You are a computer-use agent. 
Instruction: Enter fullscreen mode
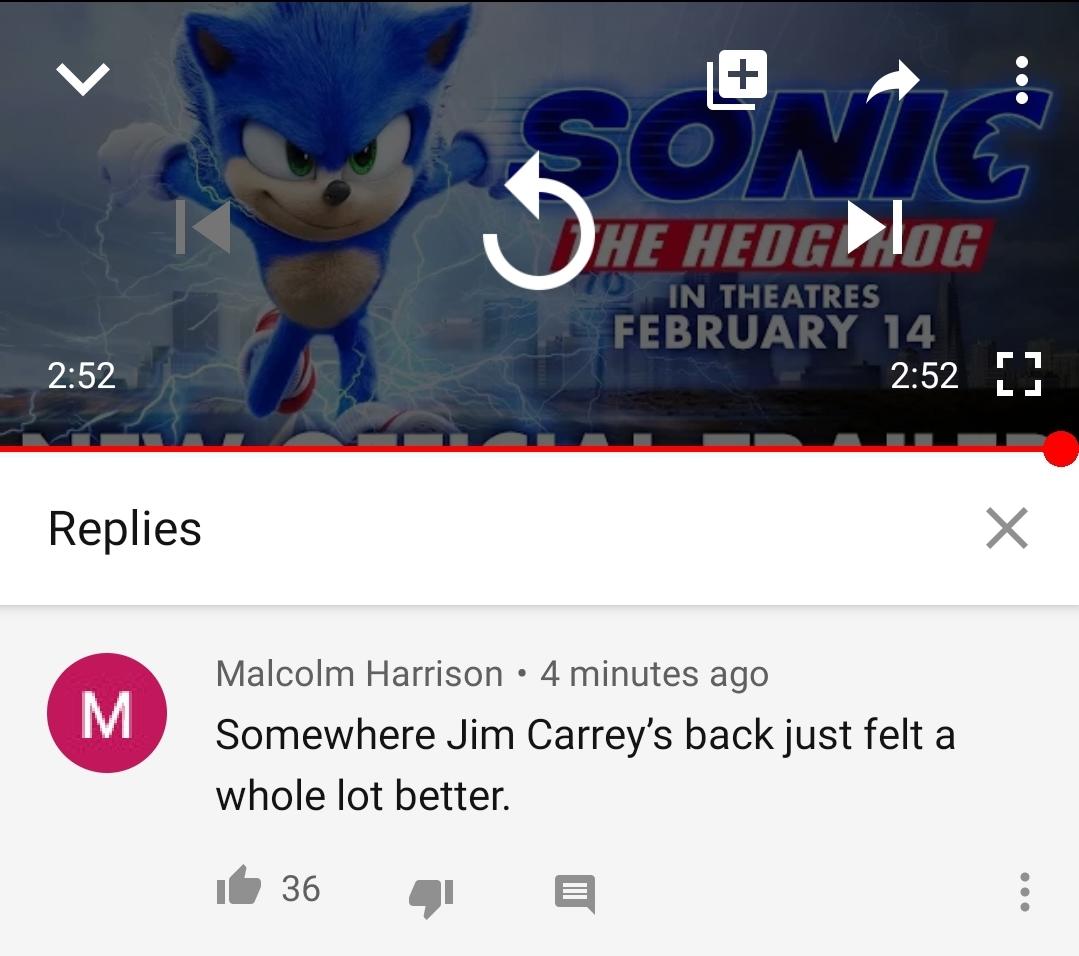click(x=1019, y=374)
